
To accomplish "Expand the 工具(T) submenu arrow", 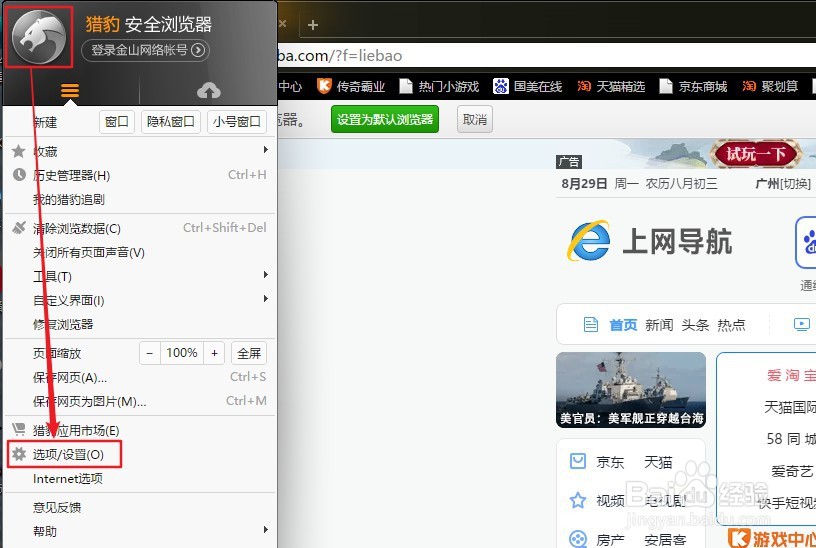I will 265,274.
